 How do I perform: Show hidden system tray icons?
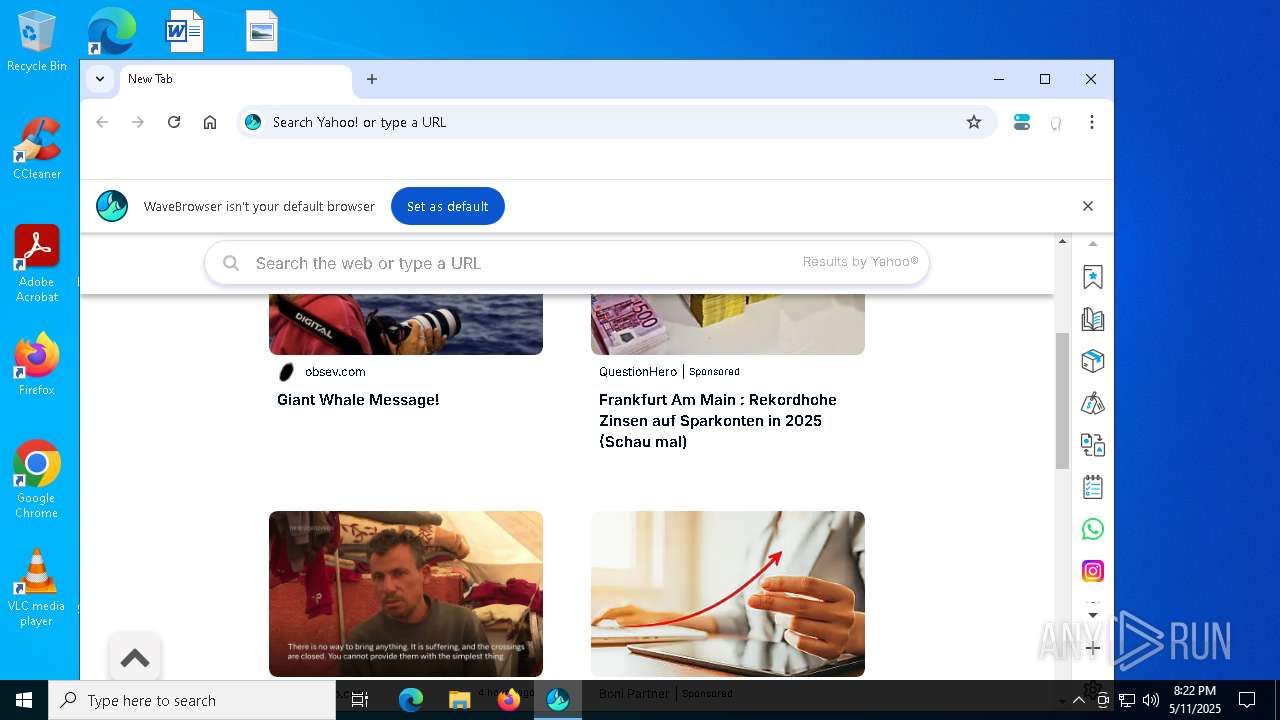tap(1079, 700)
